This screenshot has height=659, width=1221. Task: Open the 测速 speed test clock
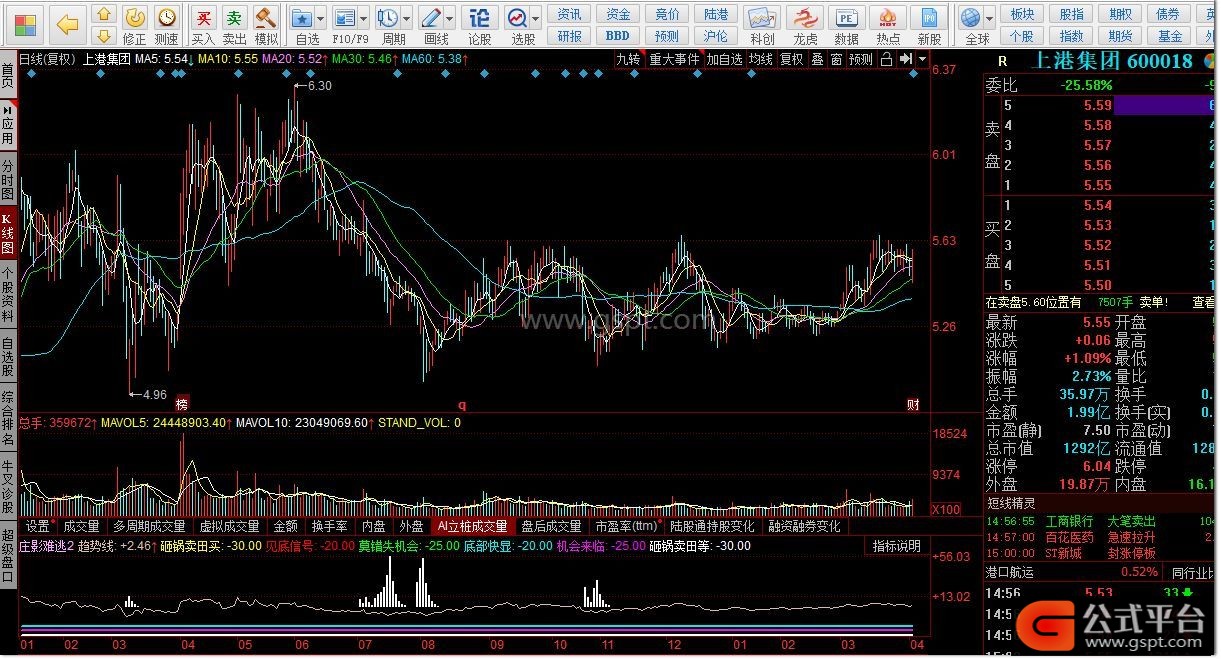coord(166,18)
